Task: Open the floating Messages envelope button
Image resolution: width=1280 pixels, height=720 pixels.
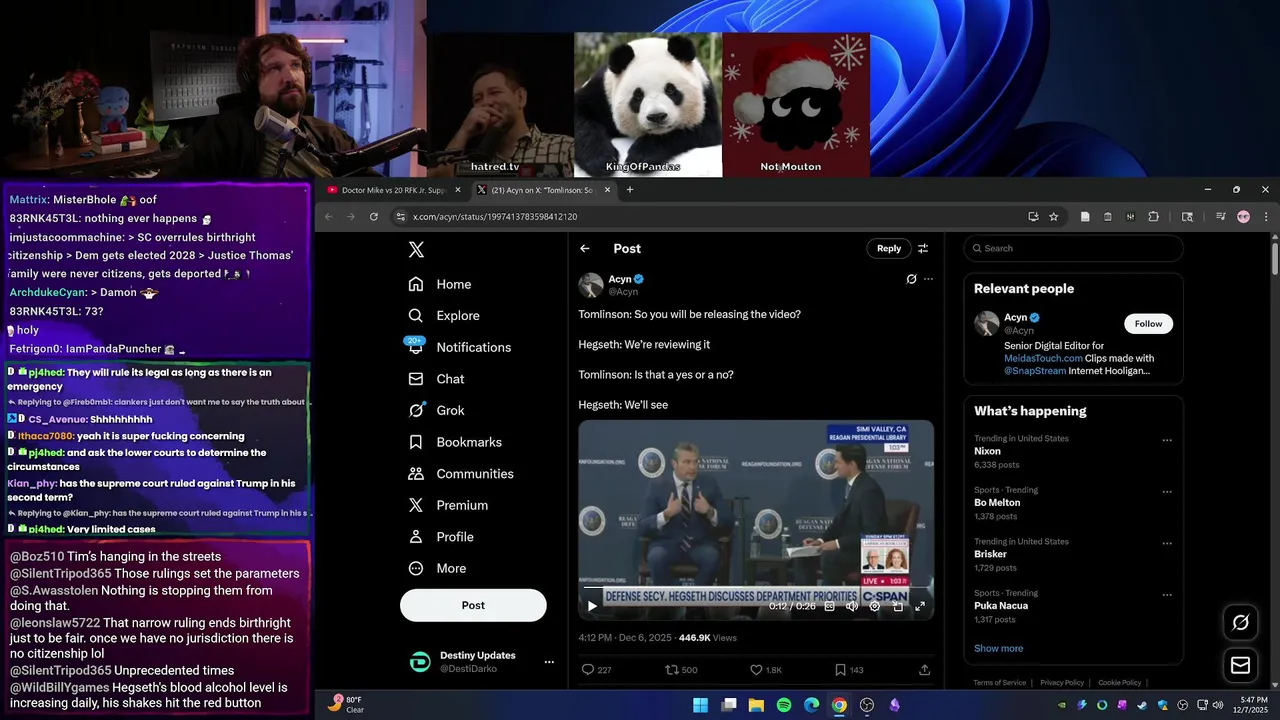Action: pos(1241,665)
